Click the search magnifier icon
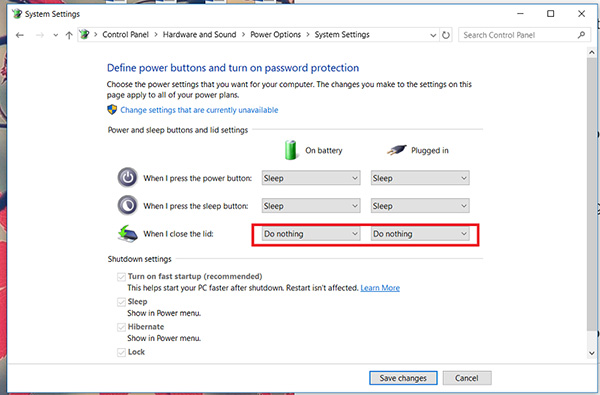The image size is (600, 395). point(581,35)
